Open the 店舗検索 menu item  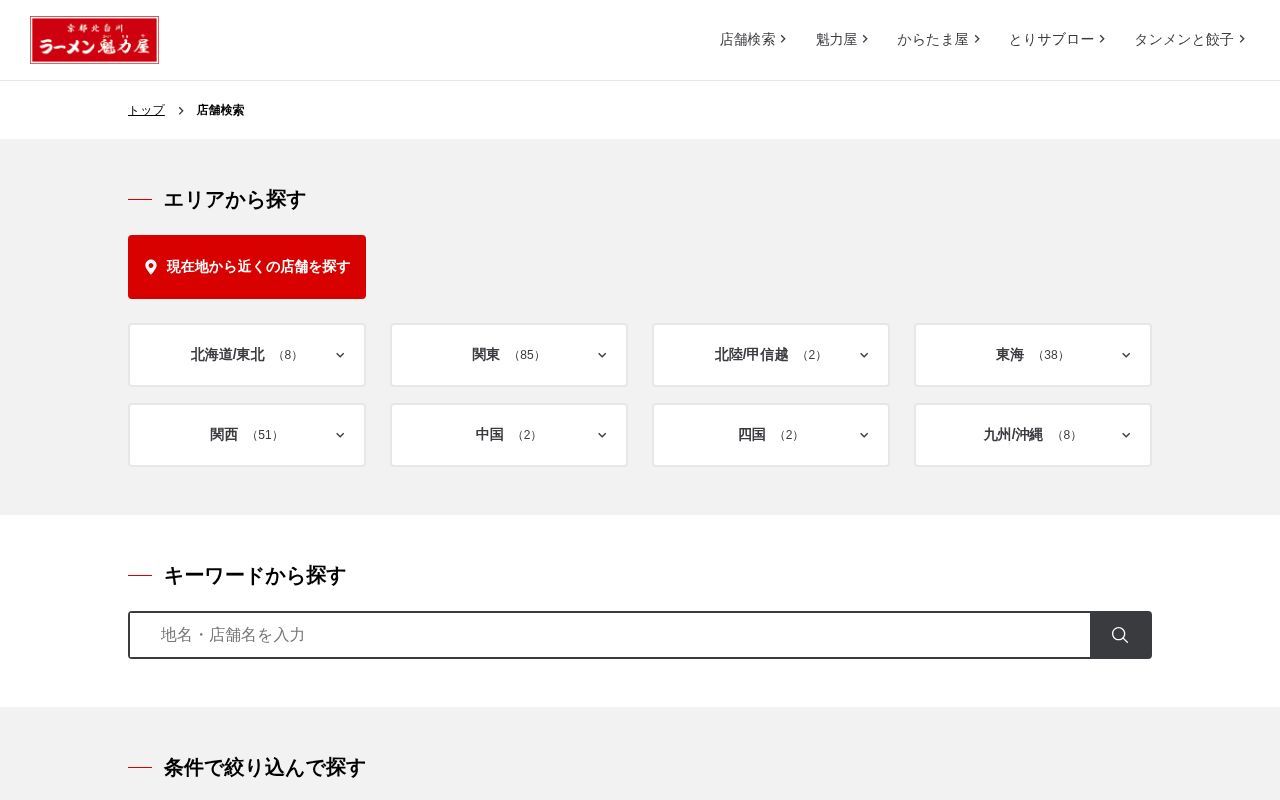[x=753, y=39]
